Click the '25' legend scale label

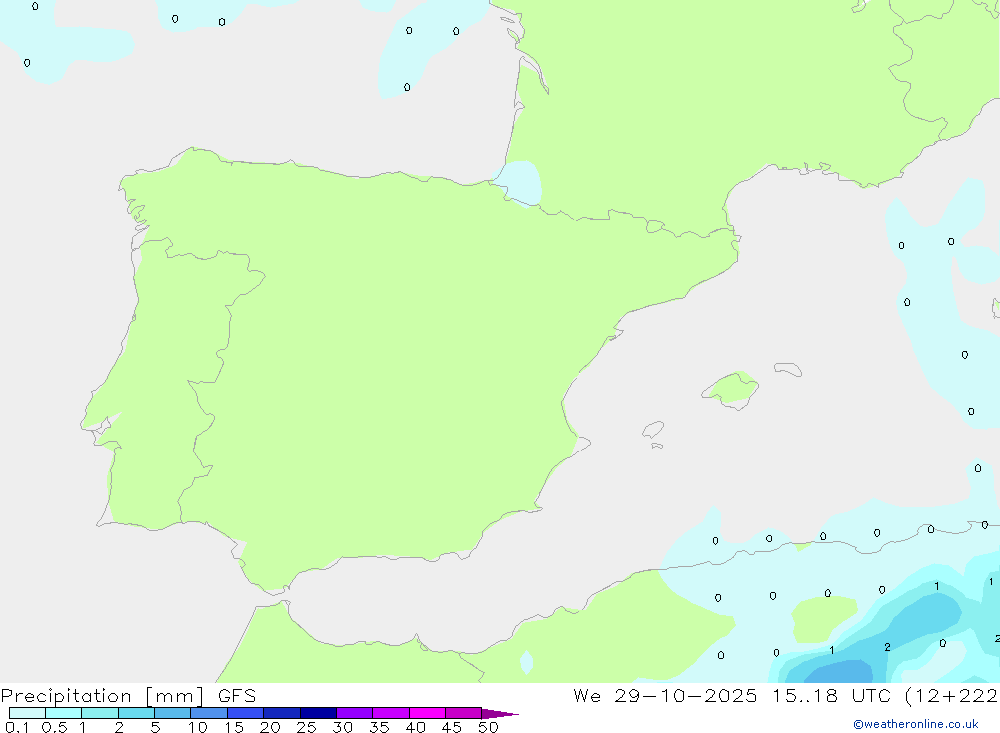[306, 727]
